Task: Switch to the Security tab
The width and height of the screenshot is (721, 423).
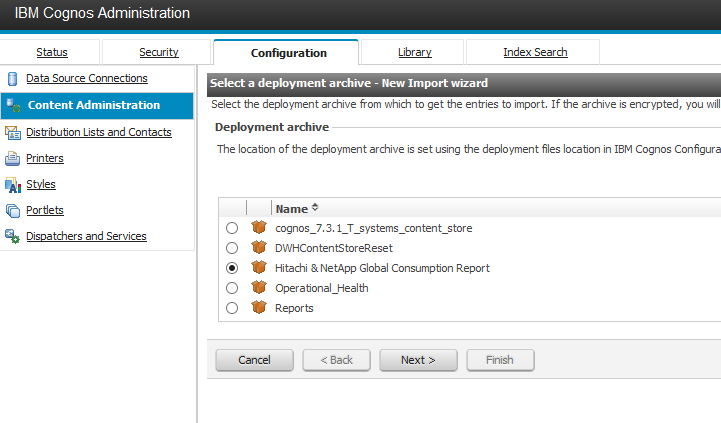Action: click(159, 52)
